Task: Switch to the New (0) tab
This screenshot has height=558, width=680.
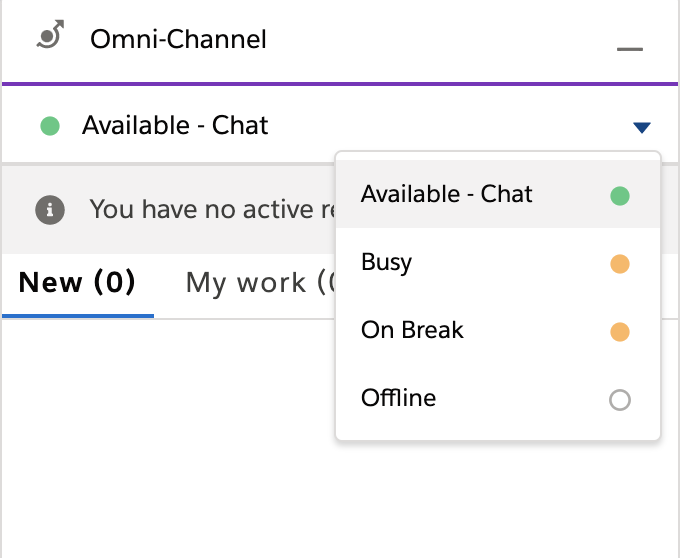Action: coord(77,283)
